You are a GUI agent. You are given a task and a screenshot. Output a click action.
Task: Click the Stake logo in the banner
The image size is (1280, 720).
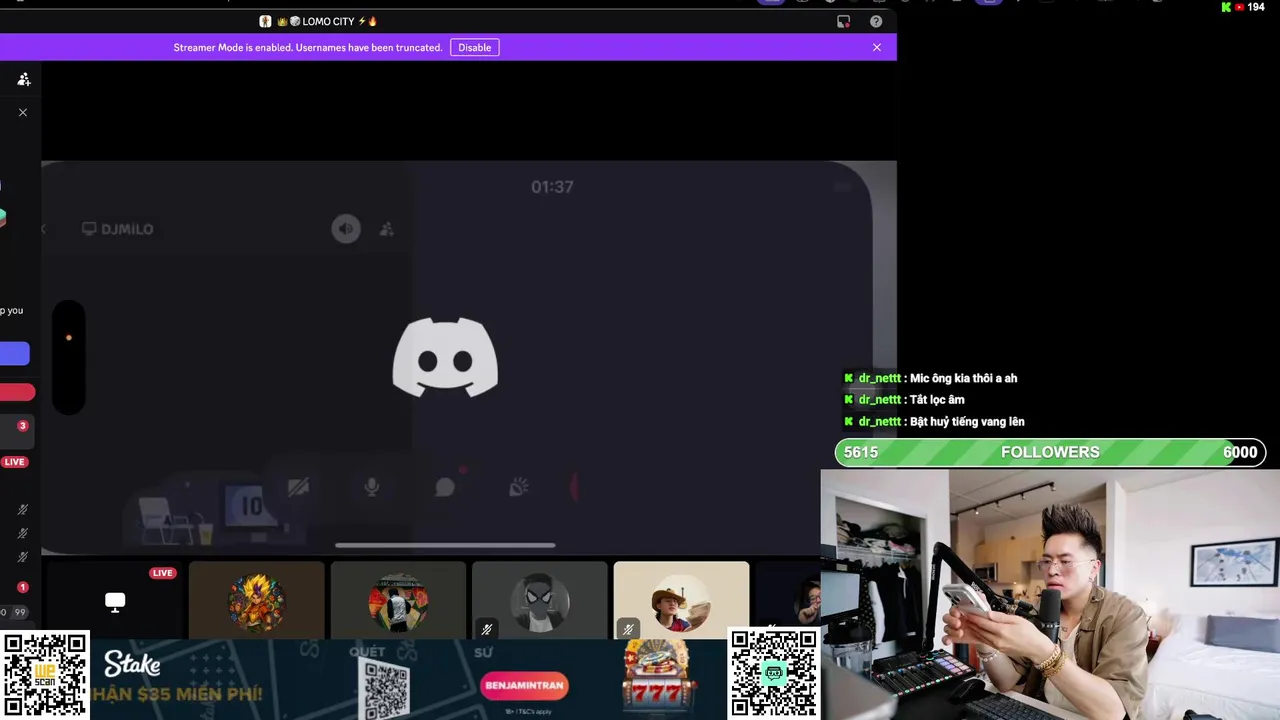(132, 664)
